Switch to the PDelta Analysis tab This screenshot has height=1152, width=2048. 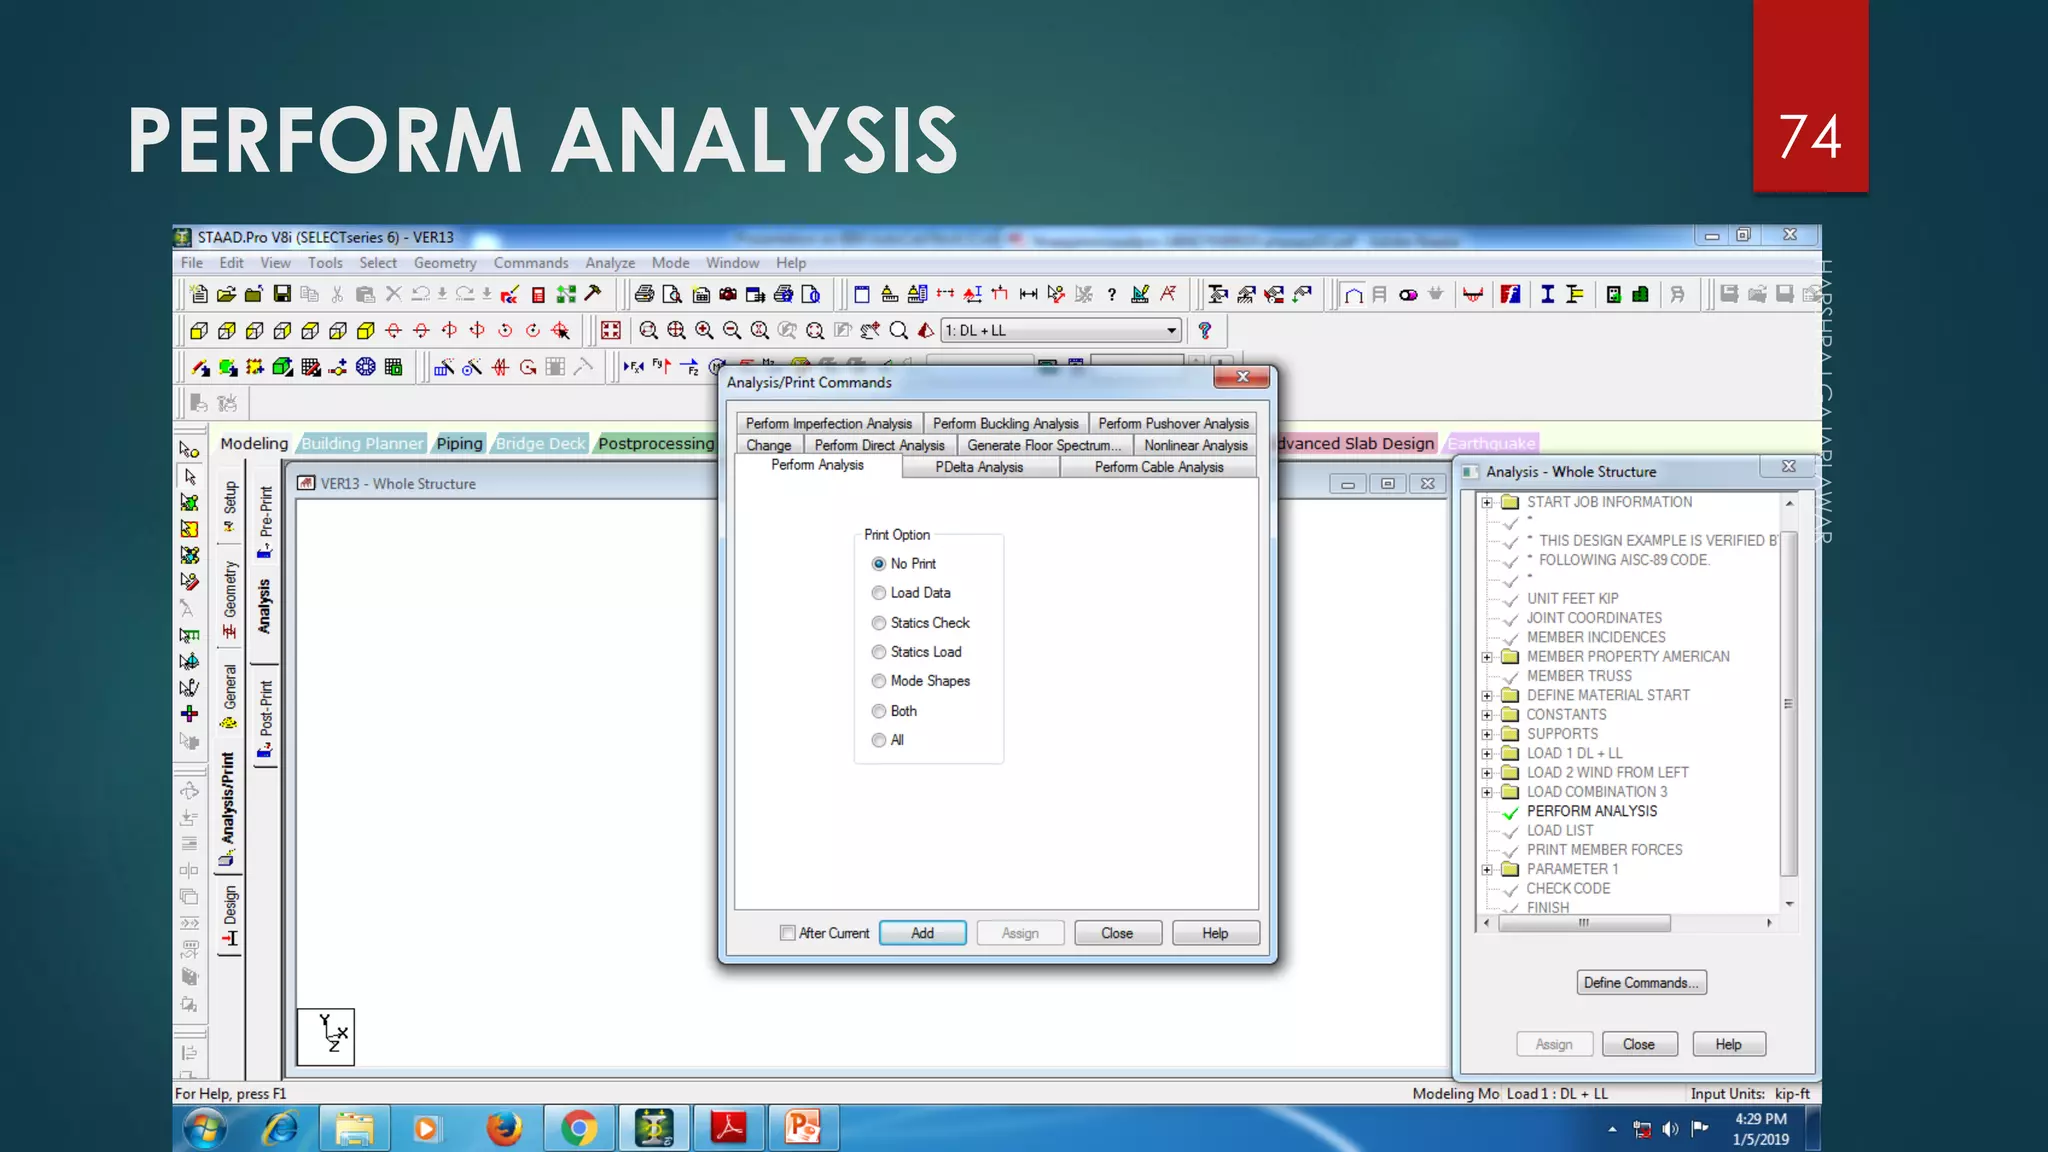point(980,467)
